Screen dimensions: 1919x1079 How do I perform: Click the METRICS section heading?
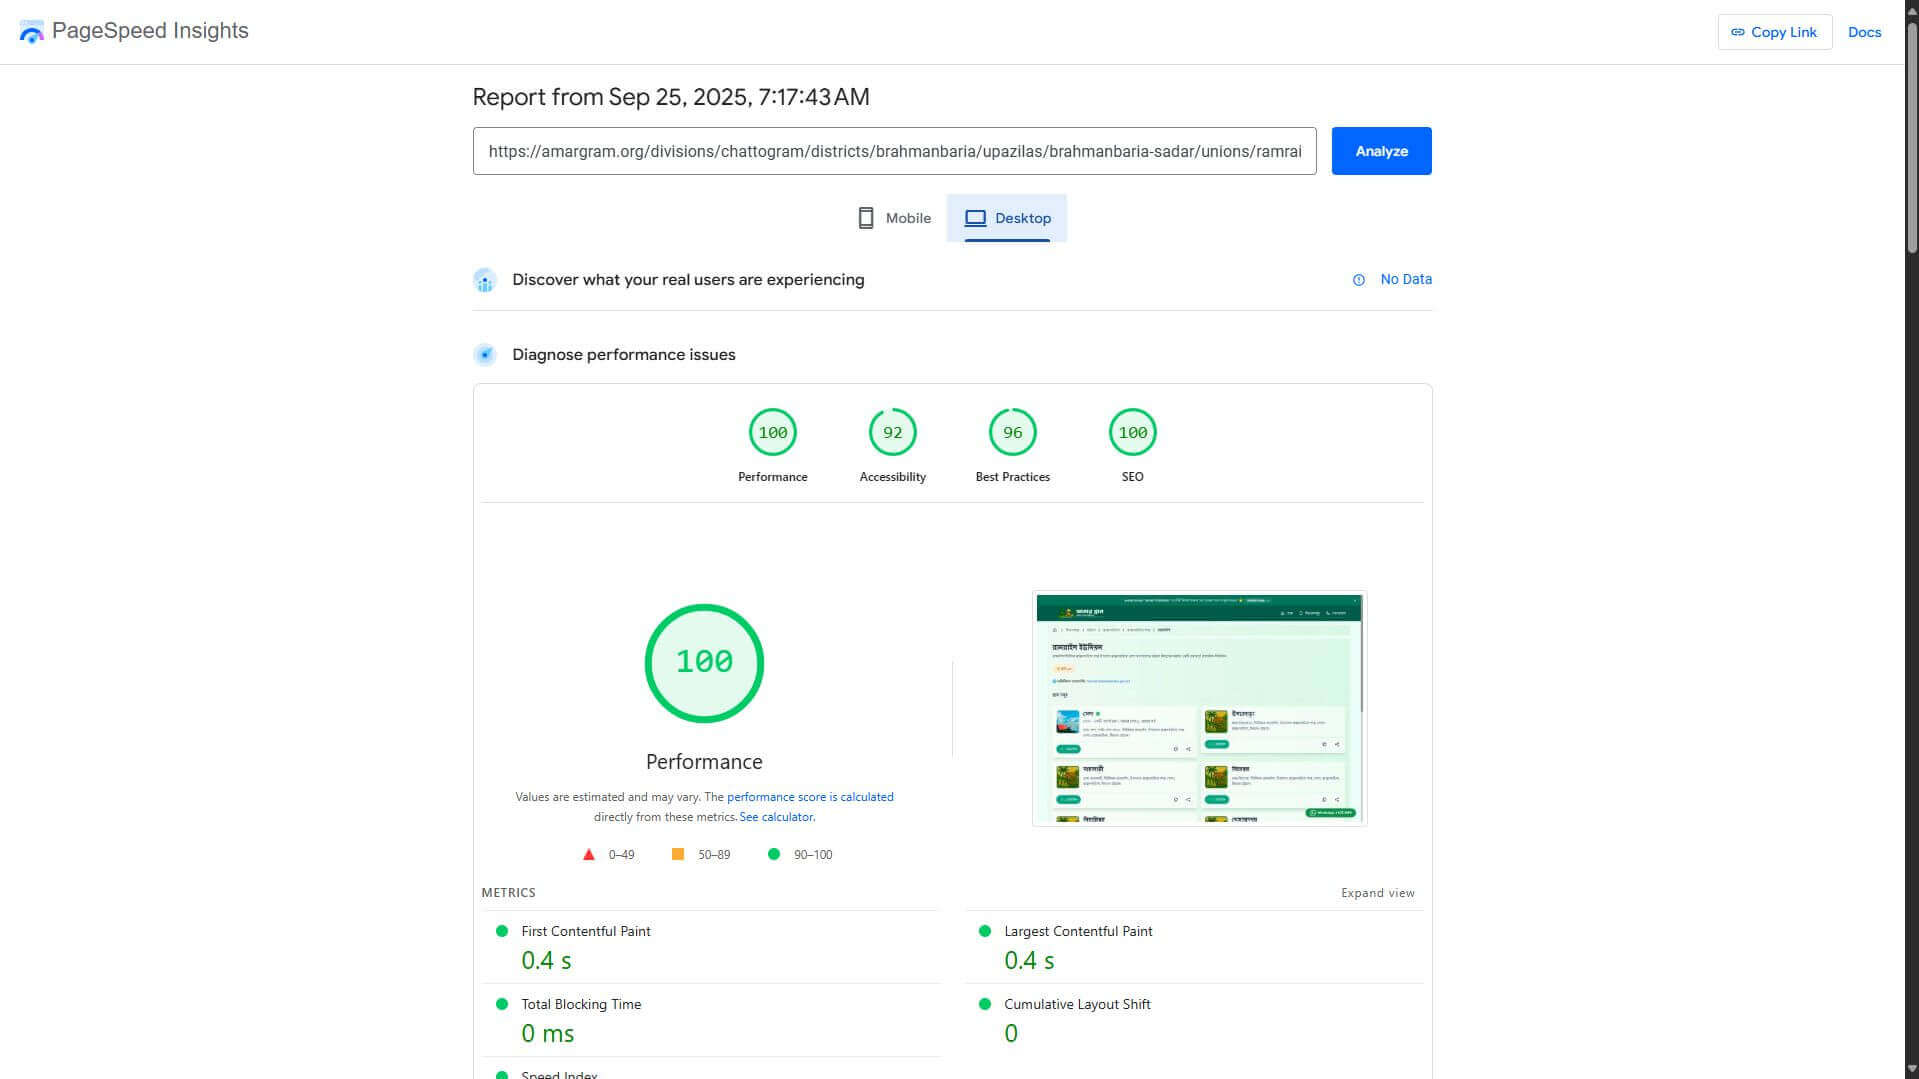click(508, 893)
